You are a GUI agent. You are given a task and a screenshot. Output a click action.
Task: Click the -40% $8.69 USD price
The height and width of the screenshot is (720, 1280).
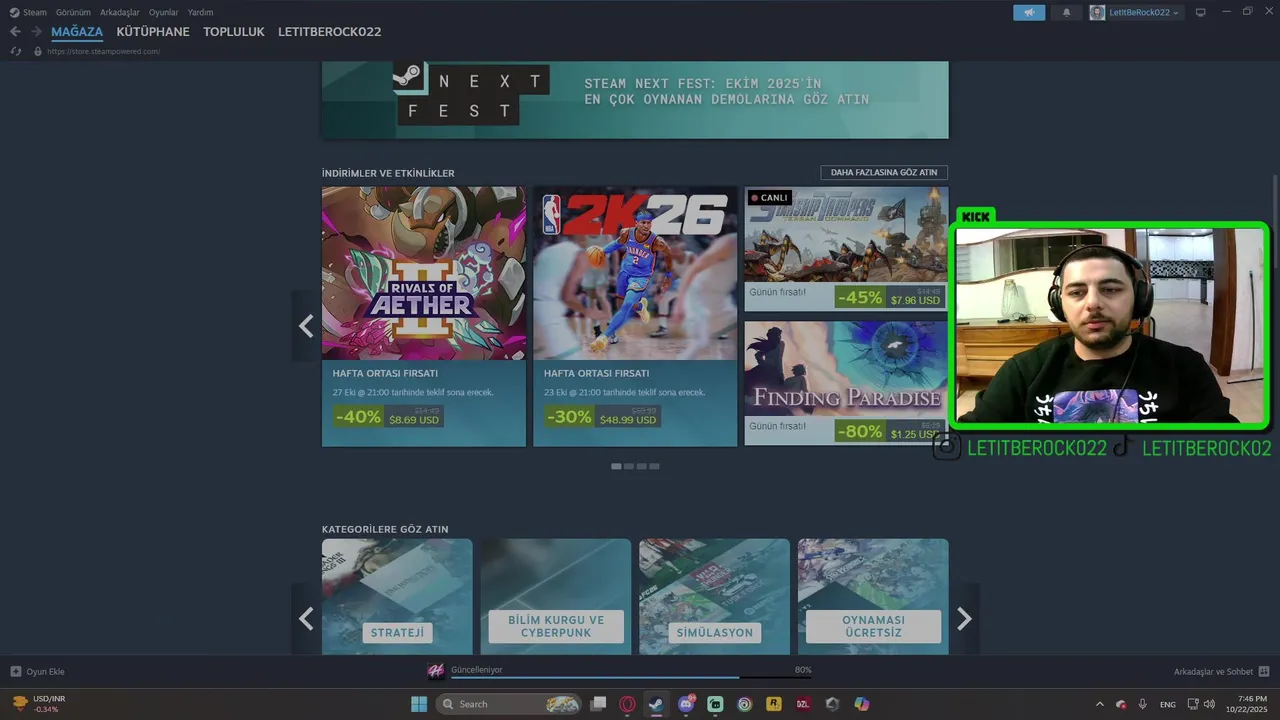click(388, 417)
